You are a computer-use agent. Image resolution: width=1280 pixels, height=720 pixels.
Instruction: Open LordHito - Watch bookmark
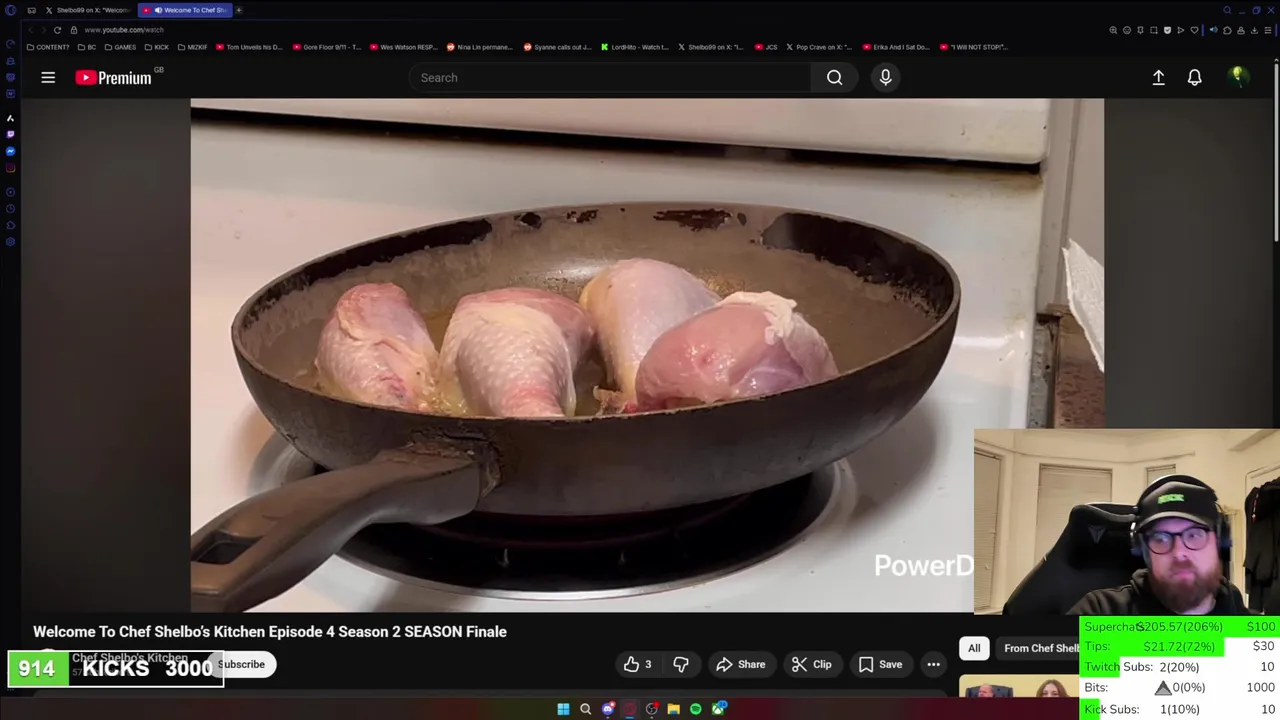pos(635,47)
